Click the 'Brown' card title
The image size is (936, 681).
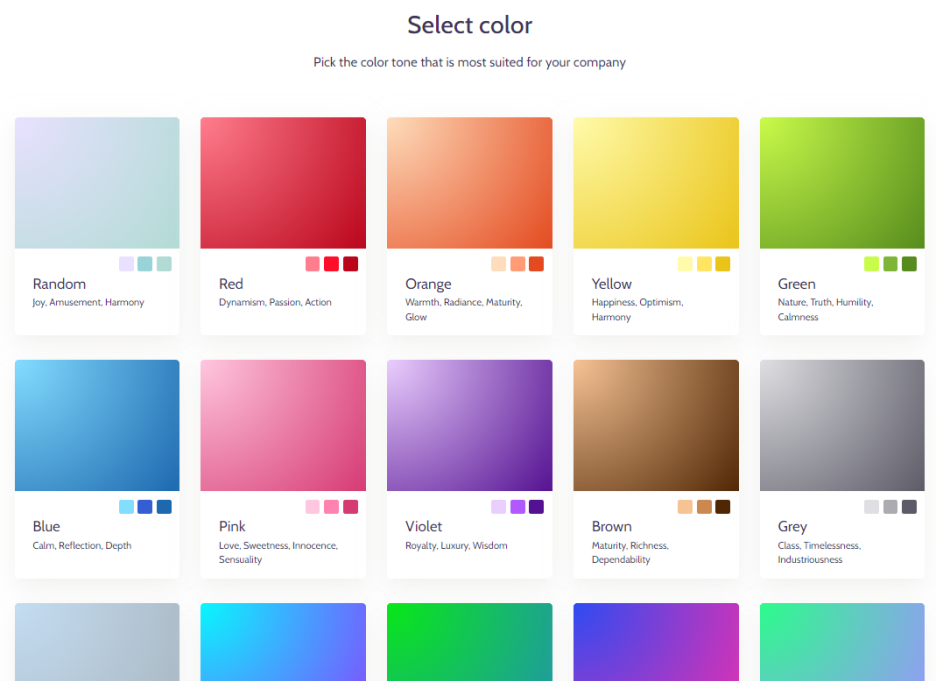(611, 526)
